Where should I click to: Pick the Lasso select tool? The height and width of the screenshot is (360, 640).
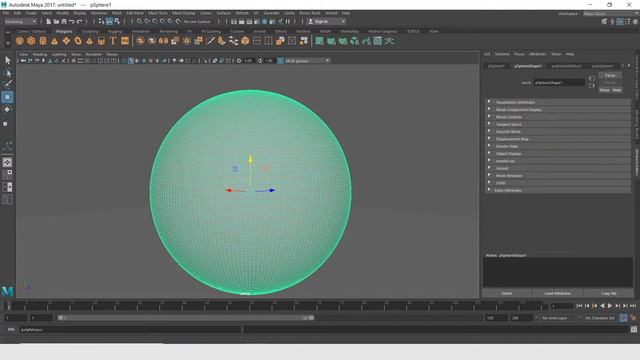point(7,73)
